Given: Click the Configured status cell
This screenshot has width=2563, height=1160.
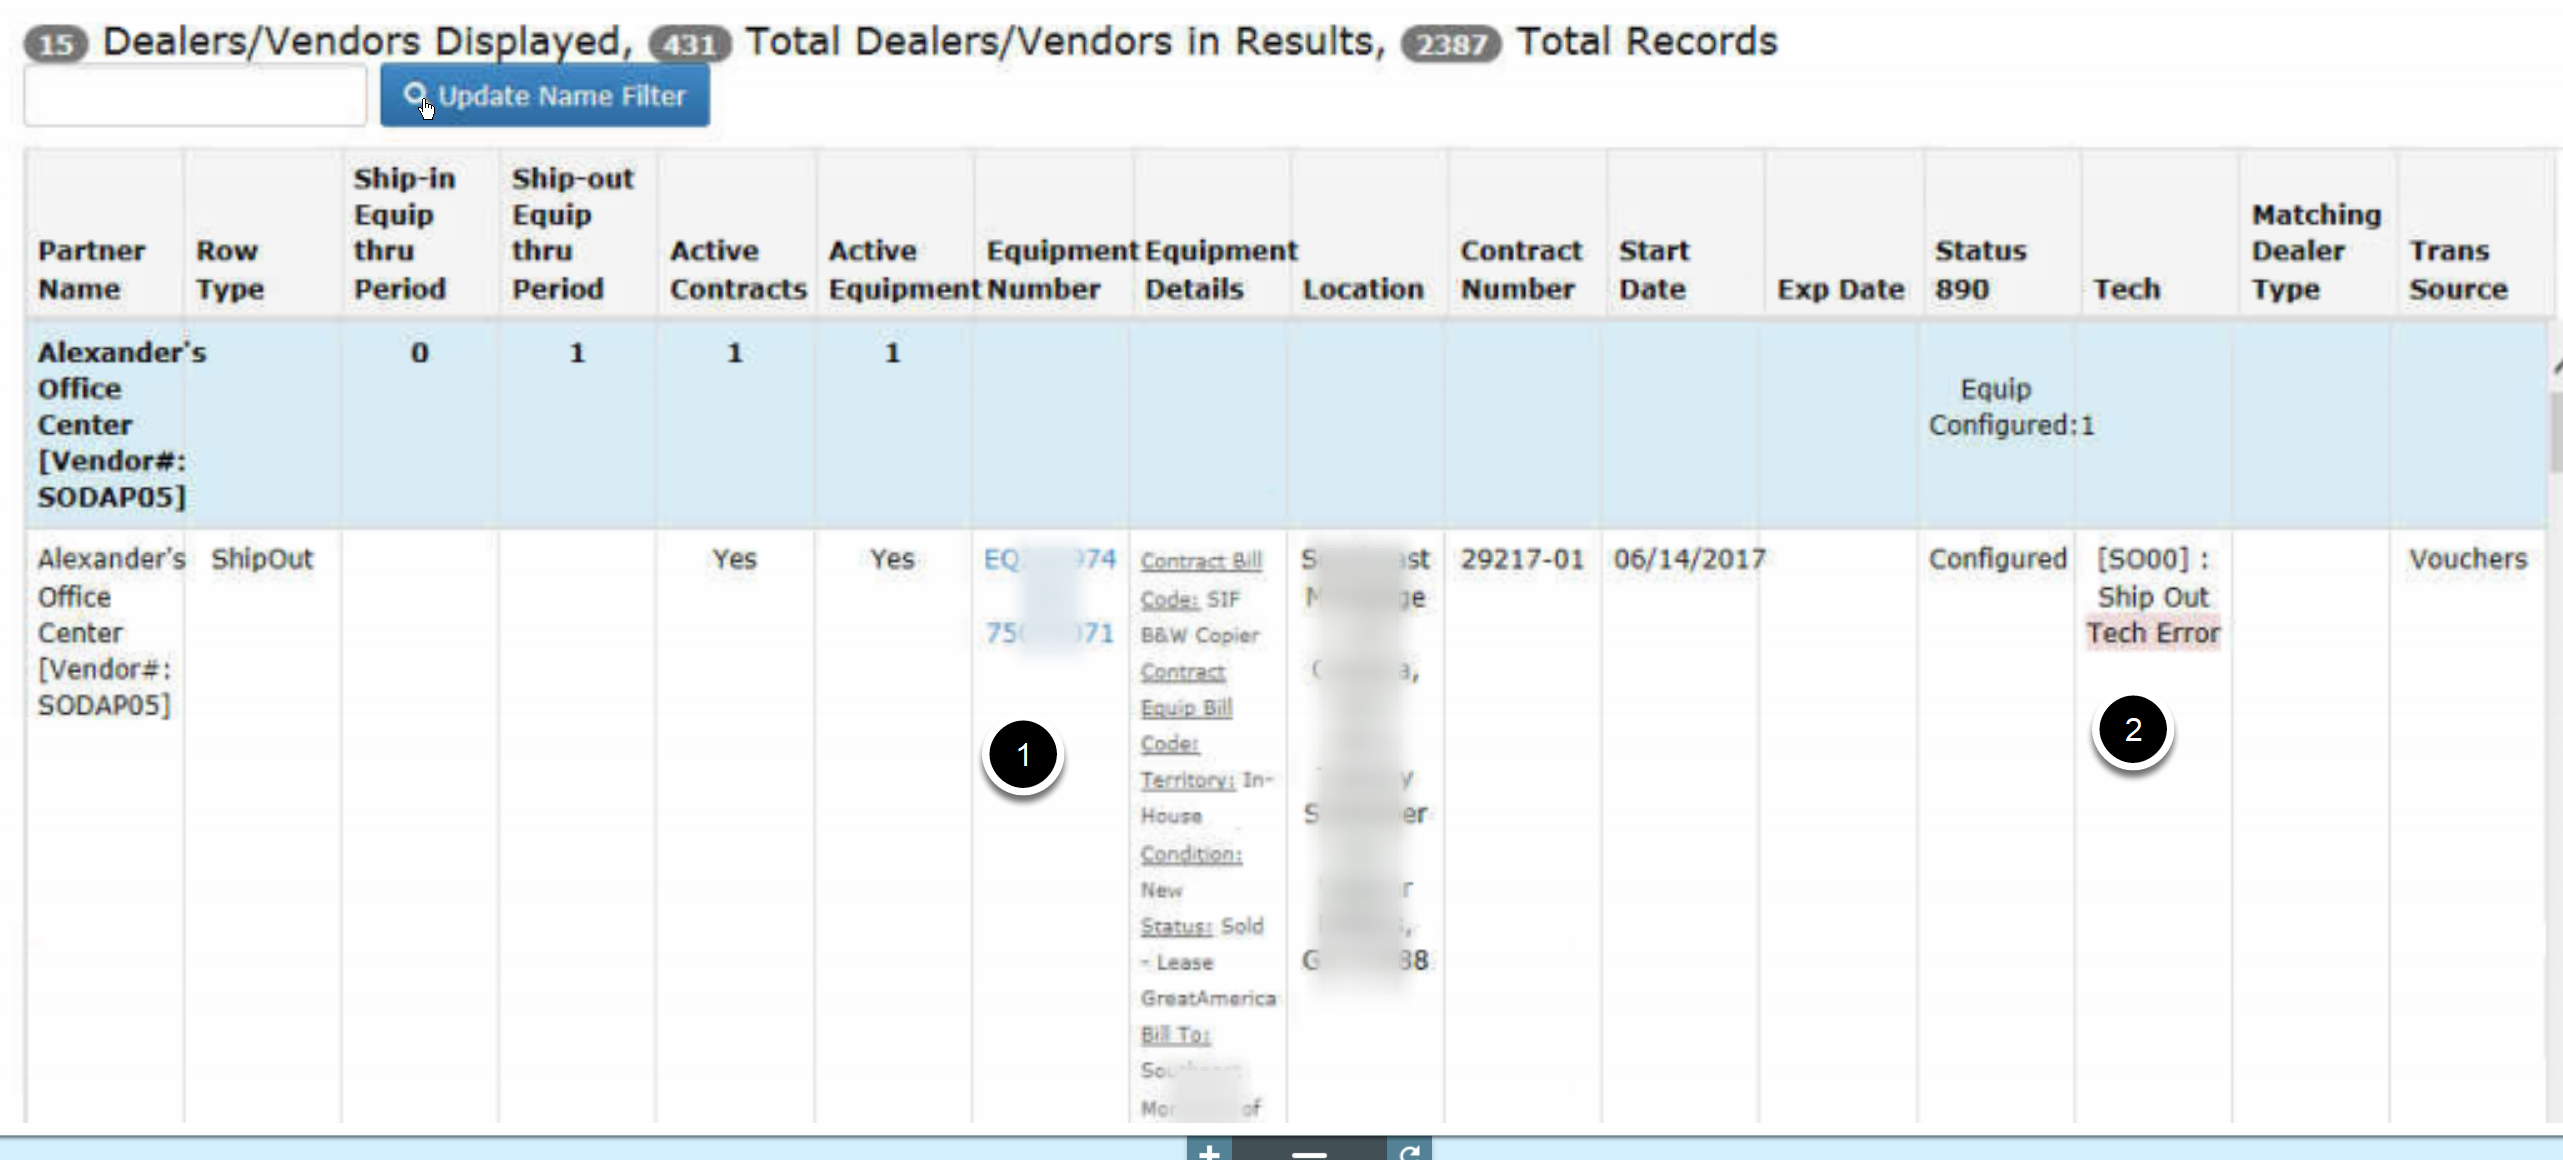Looking at the screenshot, I should (x=1997, y=559).
